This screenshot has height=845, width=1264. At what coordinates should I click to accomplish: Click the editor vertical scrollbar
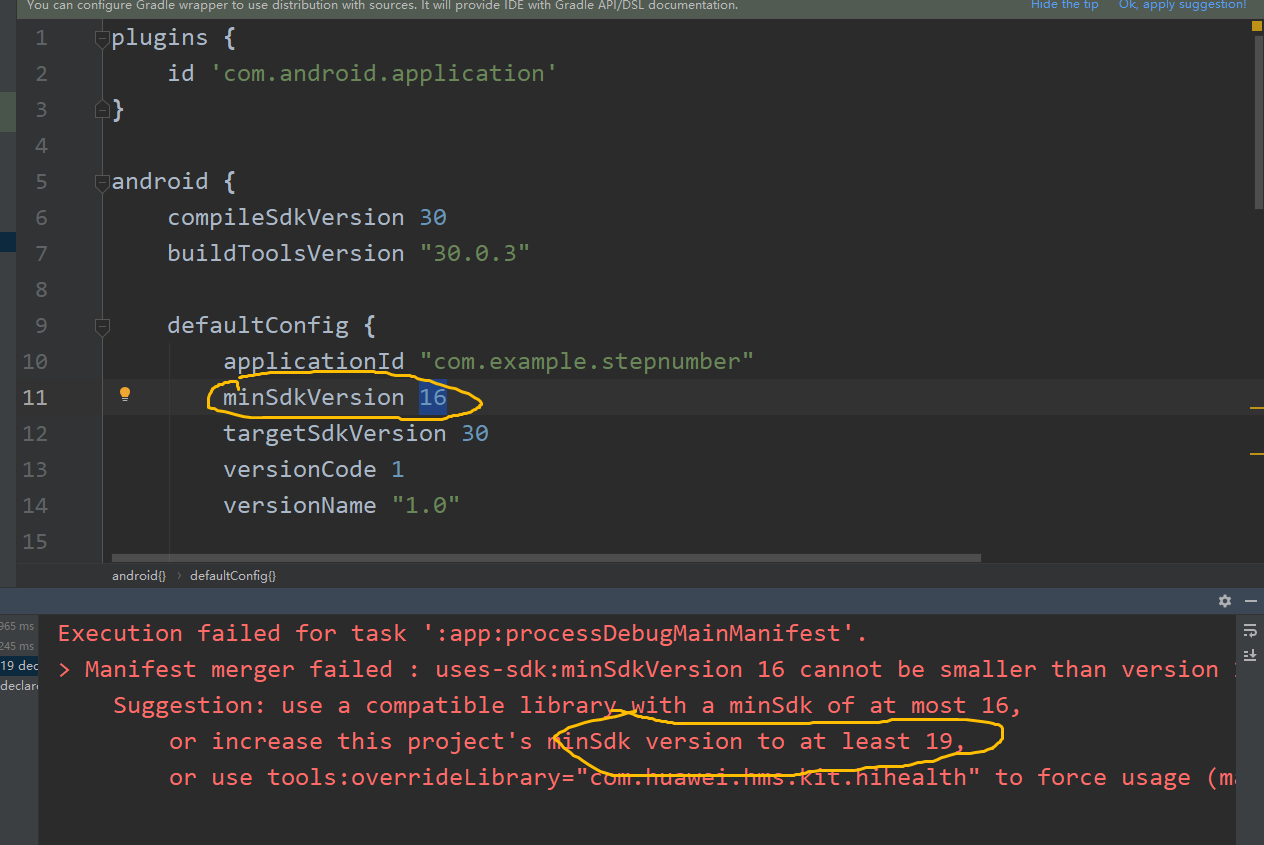(x=1258, y=125)
